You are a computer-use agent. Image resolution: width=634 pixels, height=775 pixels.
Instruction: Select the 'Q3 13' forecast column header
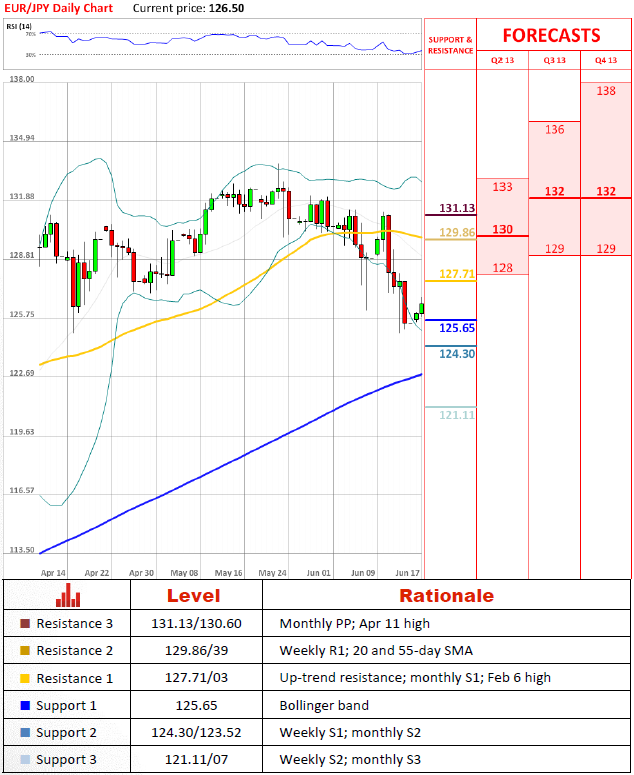pos(554,60)
